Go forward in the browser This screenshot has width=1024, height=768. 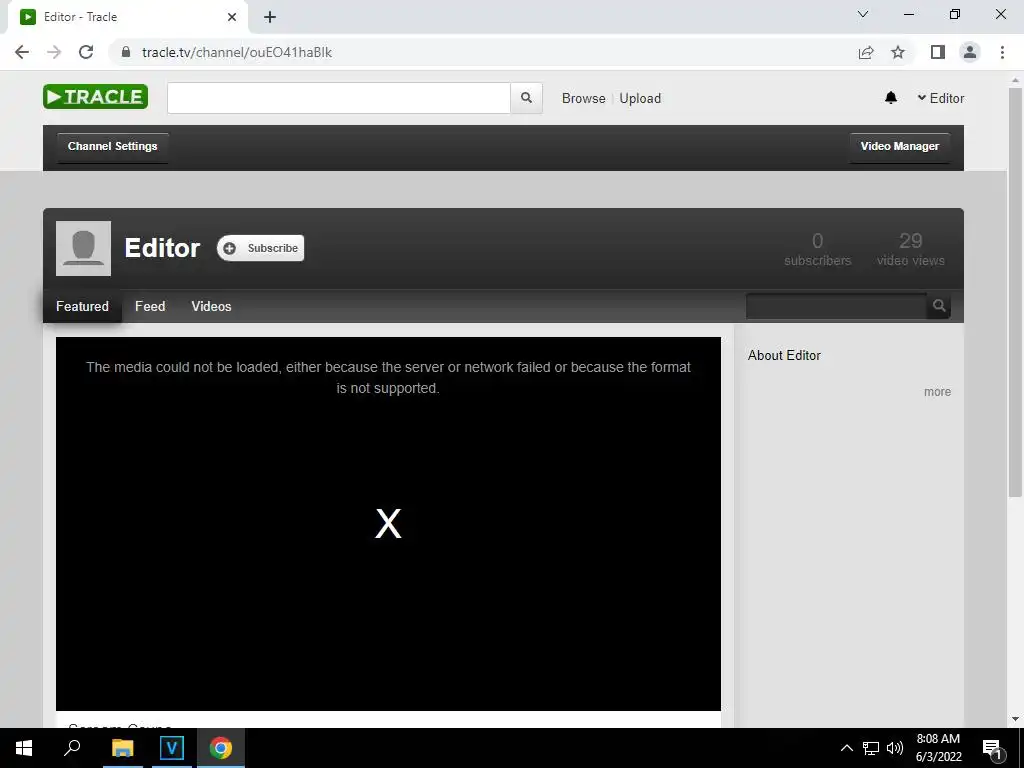54,52
